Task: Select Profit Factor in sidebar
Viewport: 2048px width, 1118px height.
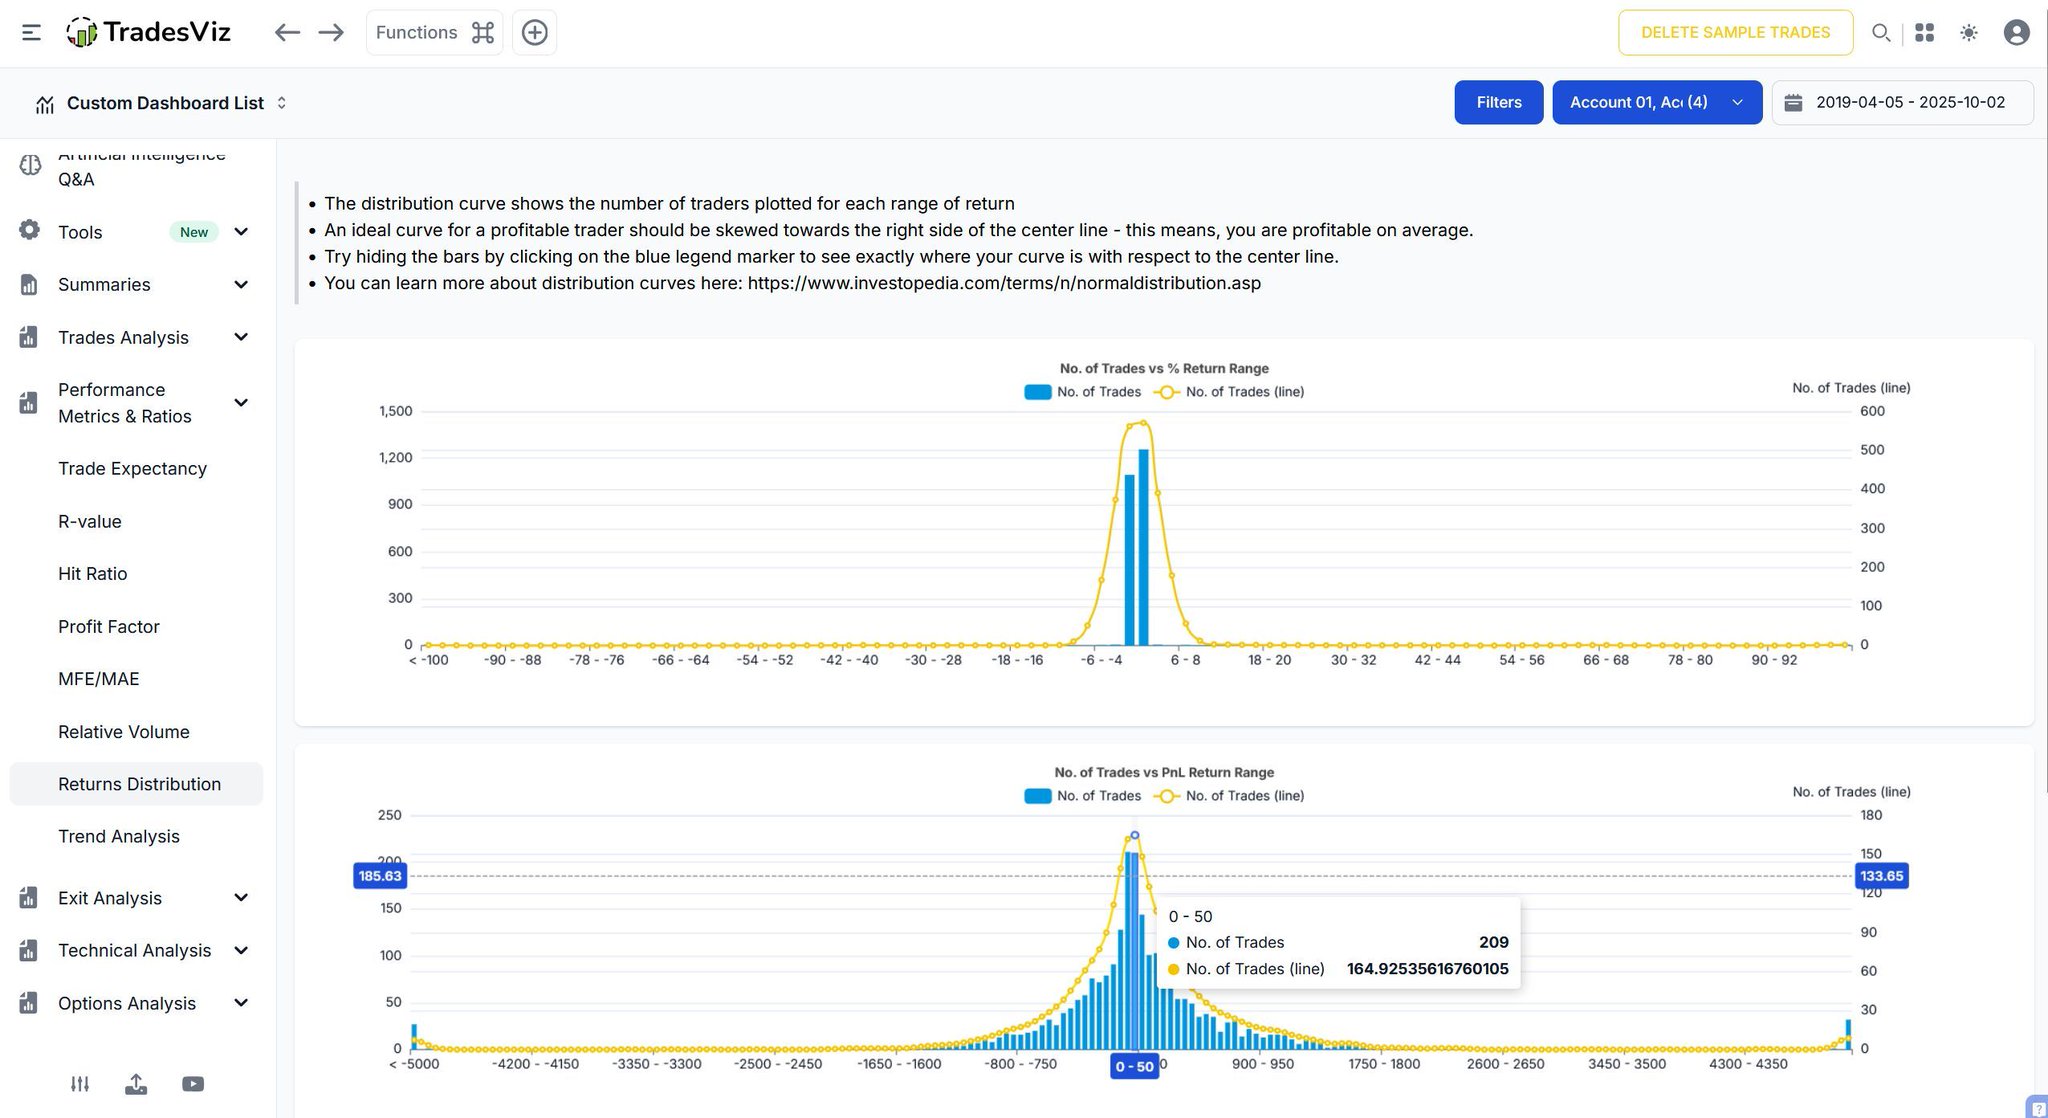Action: coord(109,627)
